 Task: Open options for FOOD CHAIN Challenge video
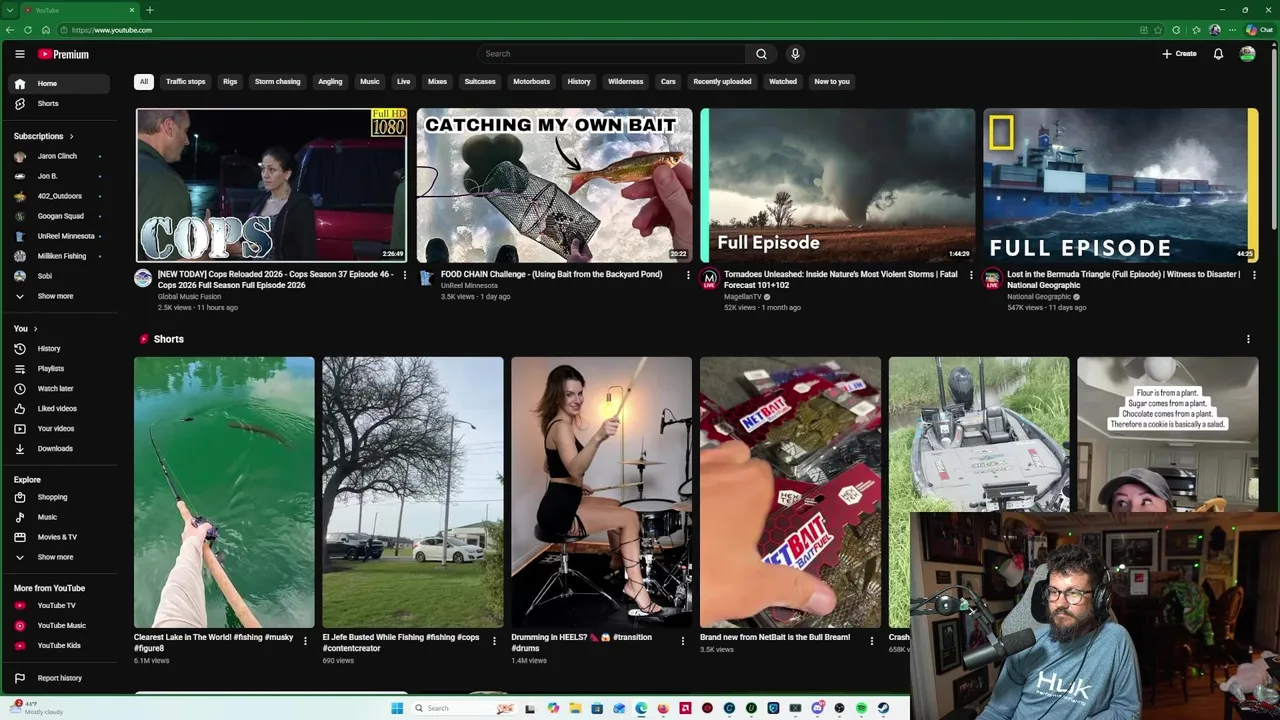click(688, 275)
